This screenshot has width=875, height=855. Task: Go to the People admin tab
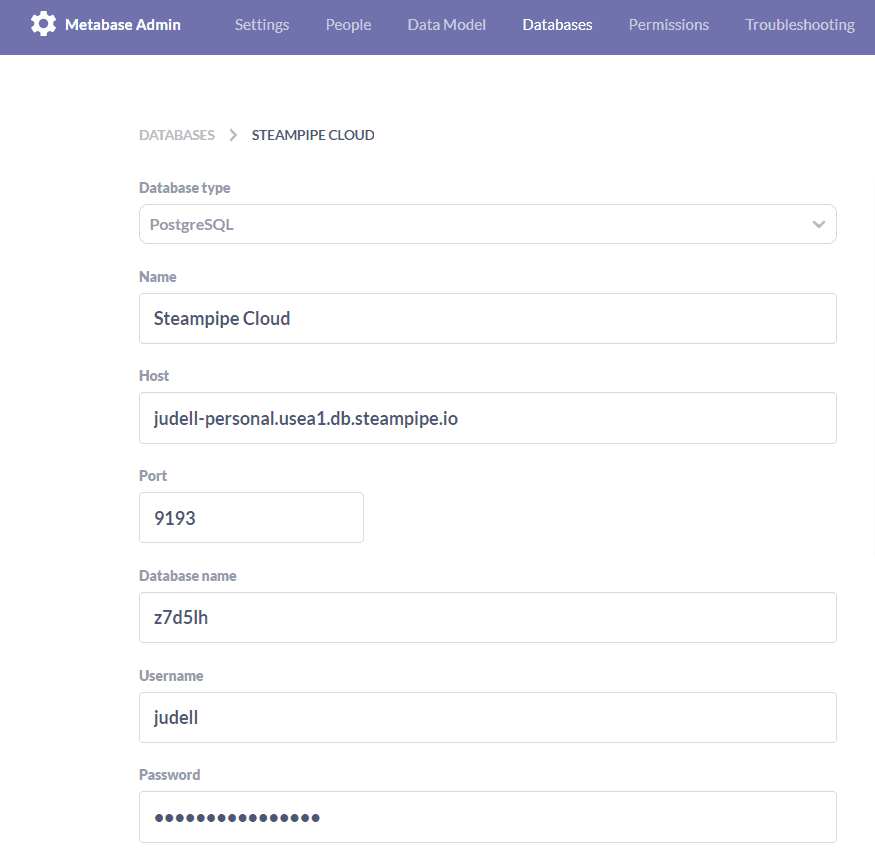(x=348, y=25)
